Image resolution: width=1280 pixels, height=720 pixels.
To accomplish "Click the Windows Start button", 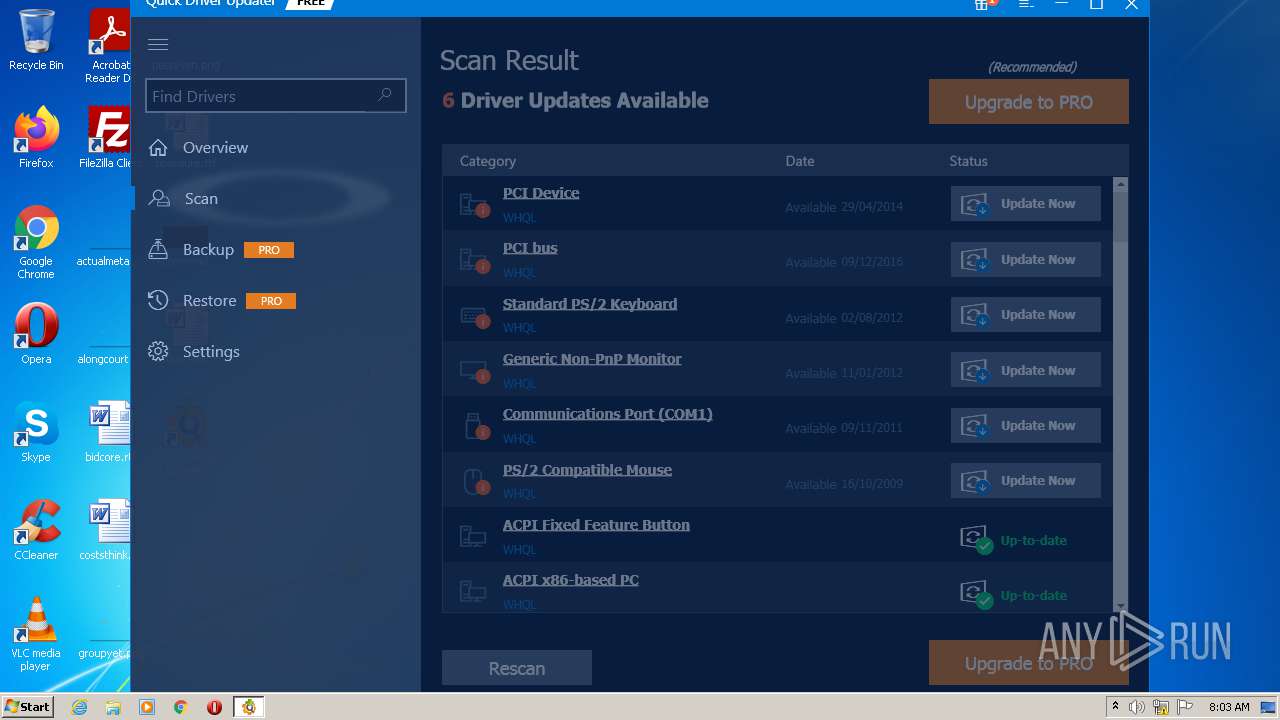I will click(x=28, y=706).
